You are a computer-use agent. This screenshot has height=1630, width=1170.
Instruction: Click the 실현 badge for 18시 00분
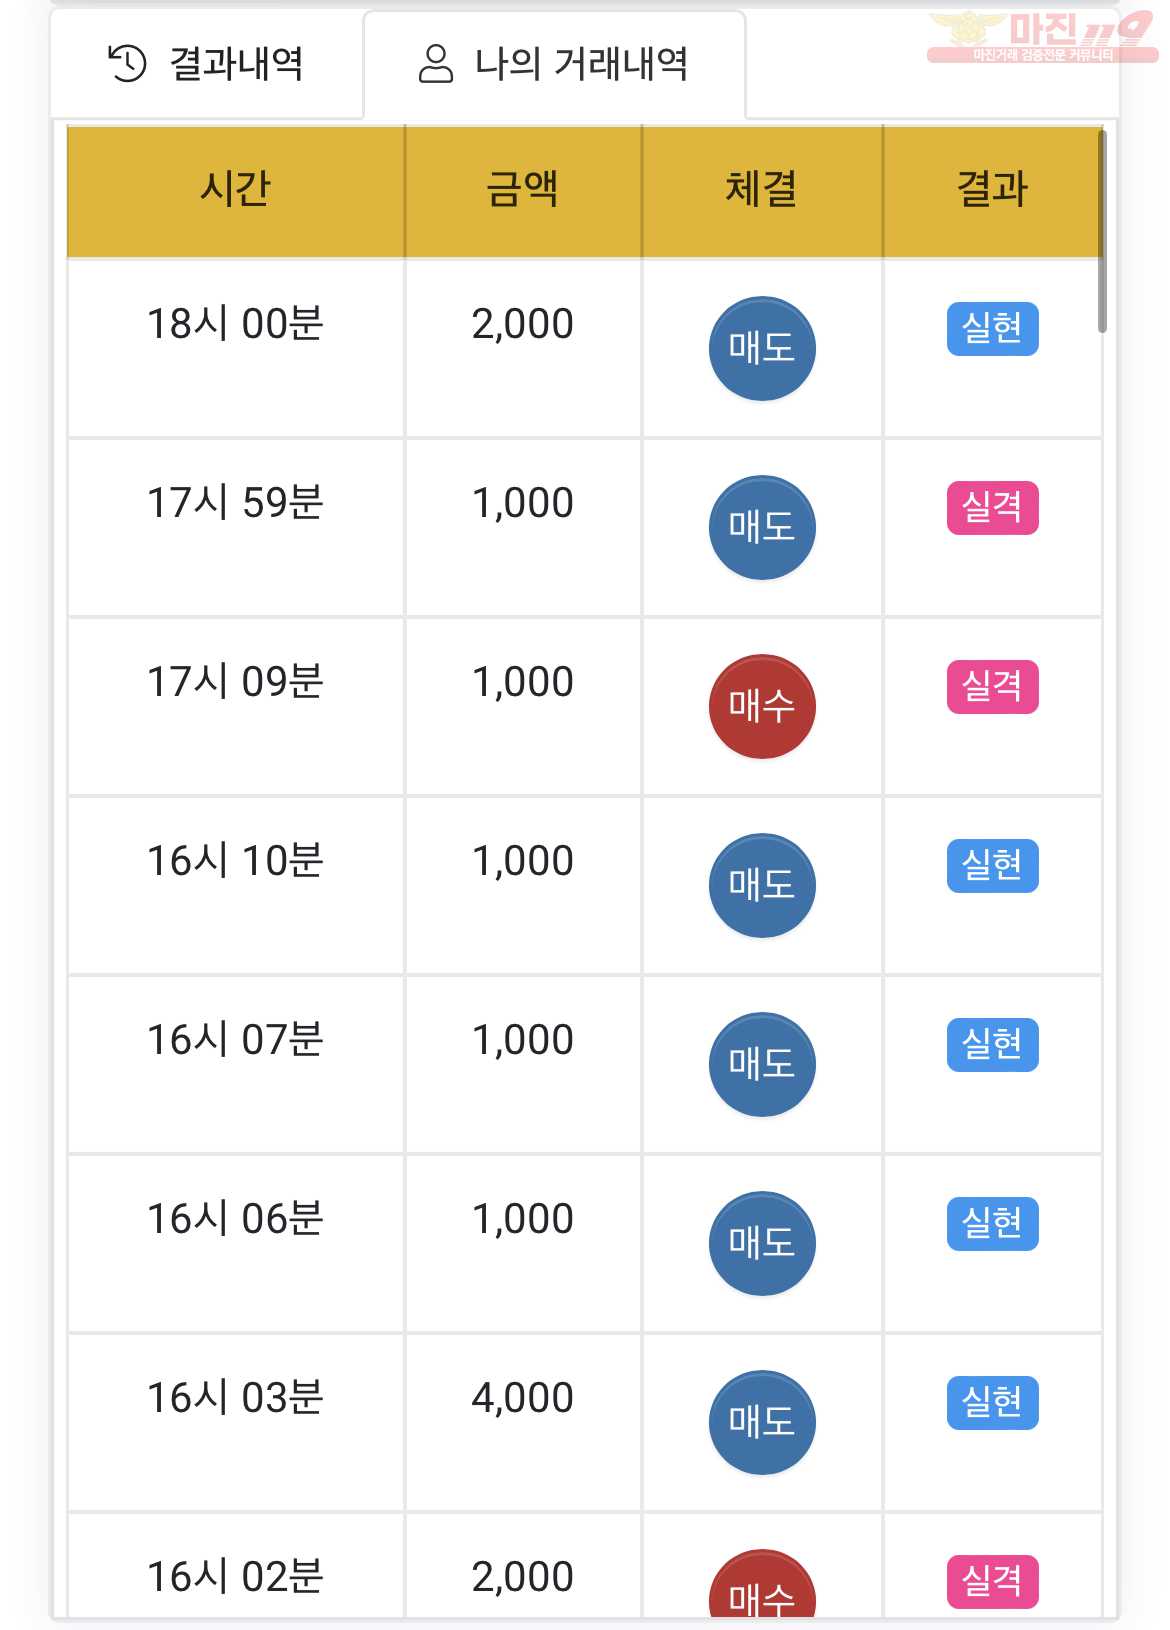point(992,329)
